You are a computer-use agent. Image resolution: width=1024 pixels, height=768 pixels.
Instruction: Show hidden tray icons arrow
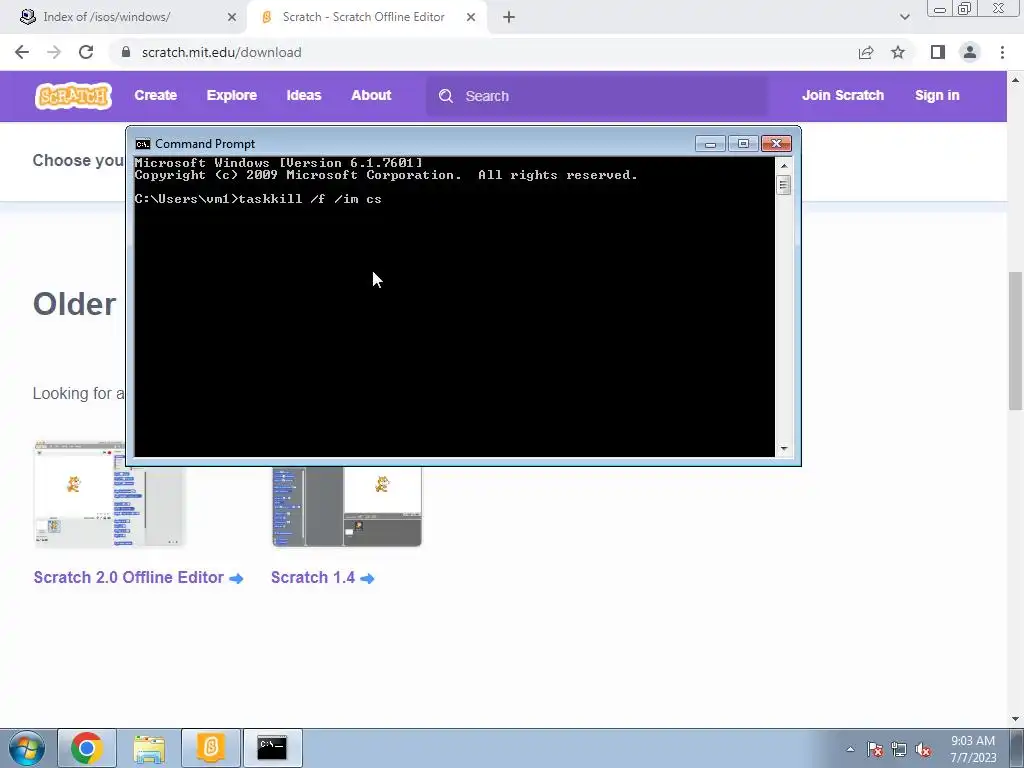click(x=850, y=749)
